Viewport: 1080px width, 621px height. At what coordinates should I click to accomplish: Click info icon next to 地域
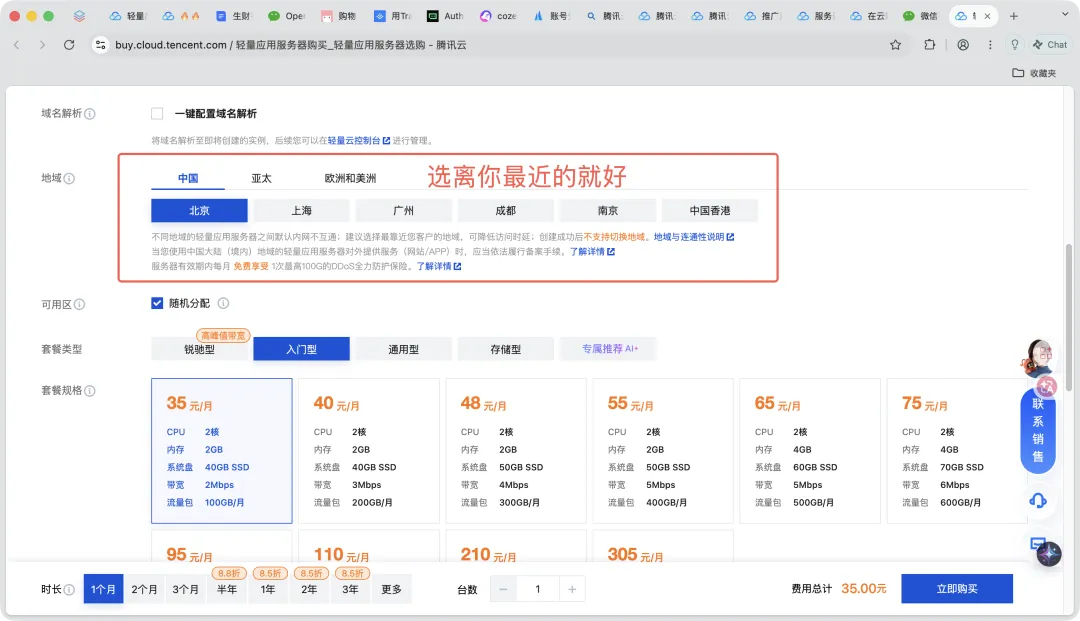[x=69, y=178]
